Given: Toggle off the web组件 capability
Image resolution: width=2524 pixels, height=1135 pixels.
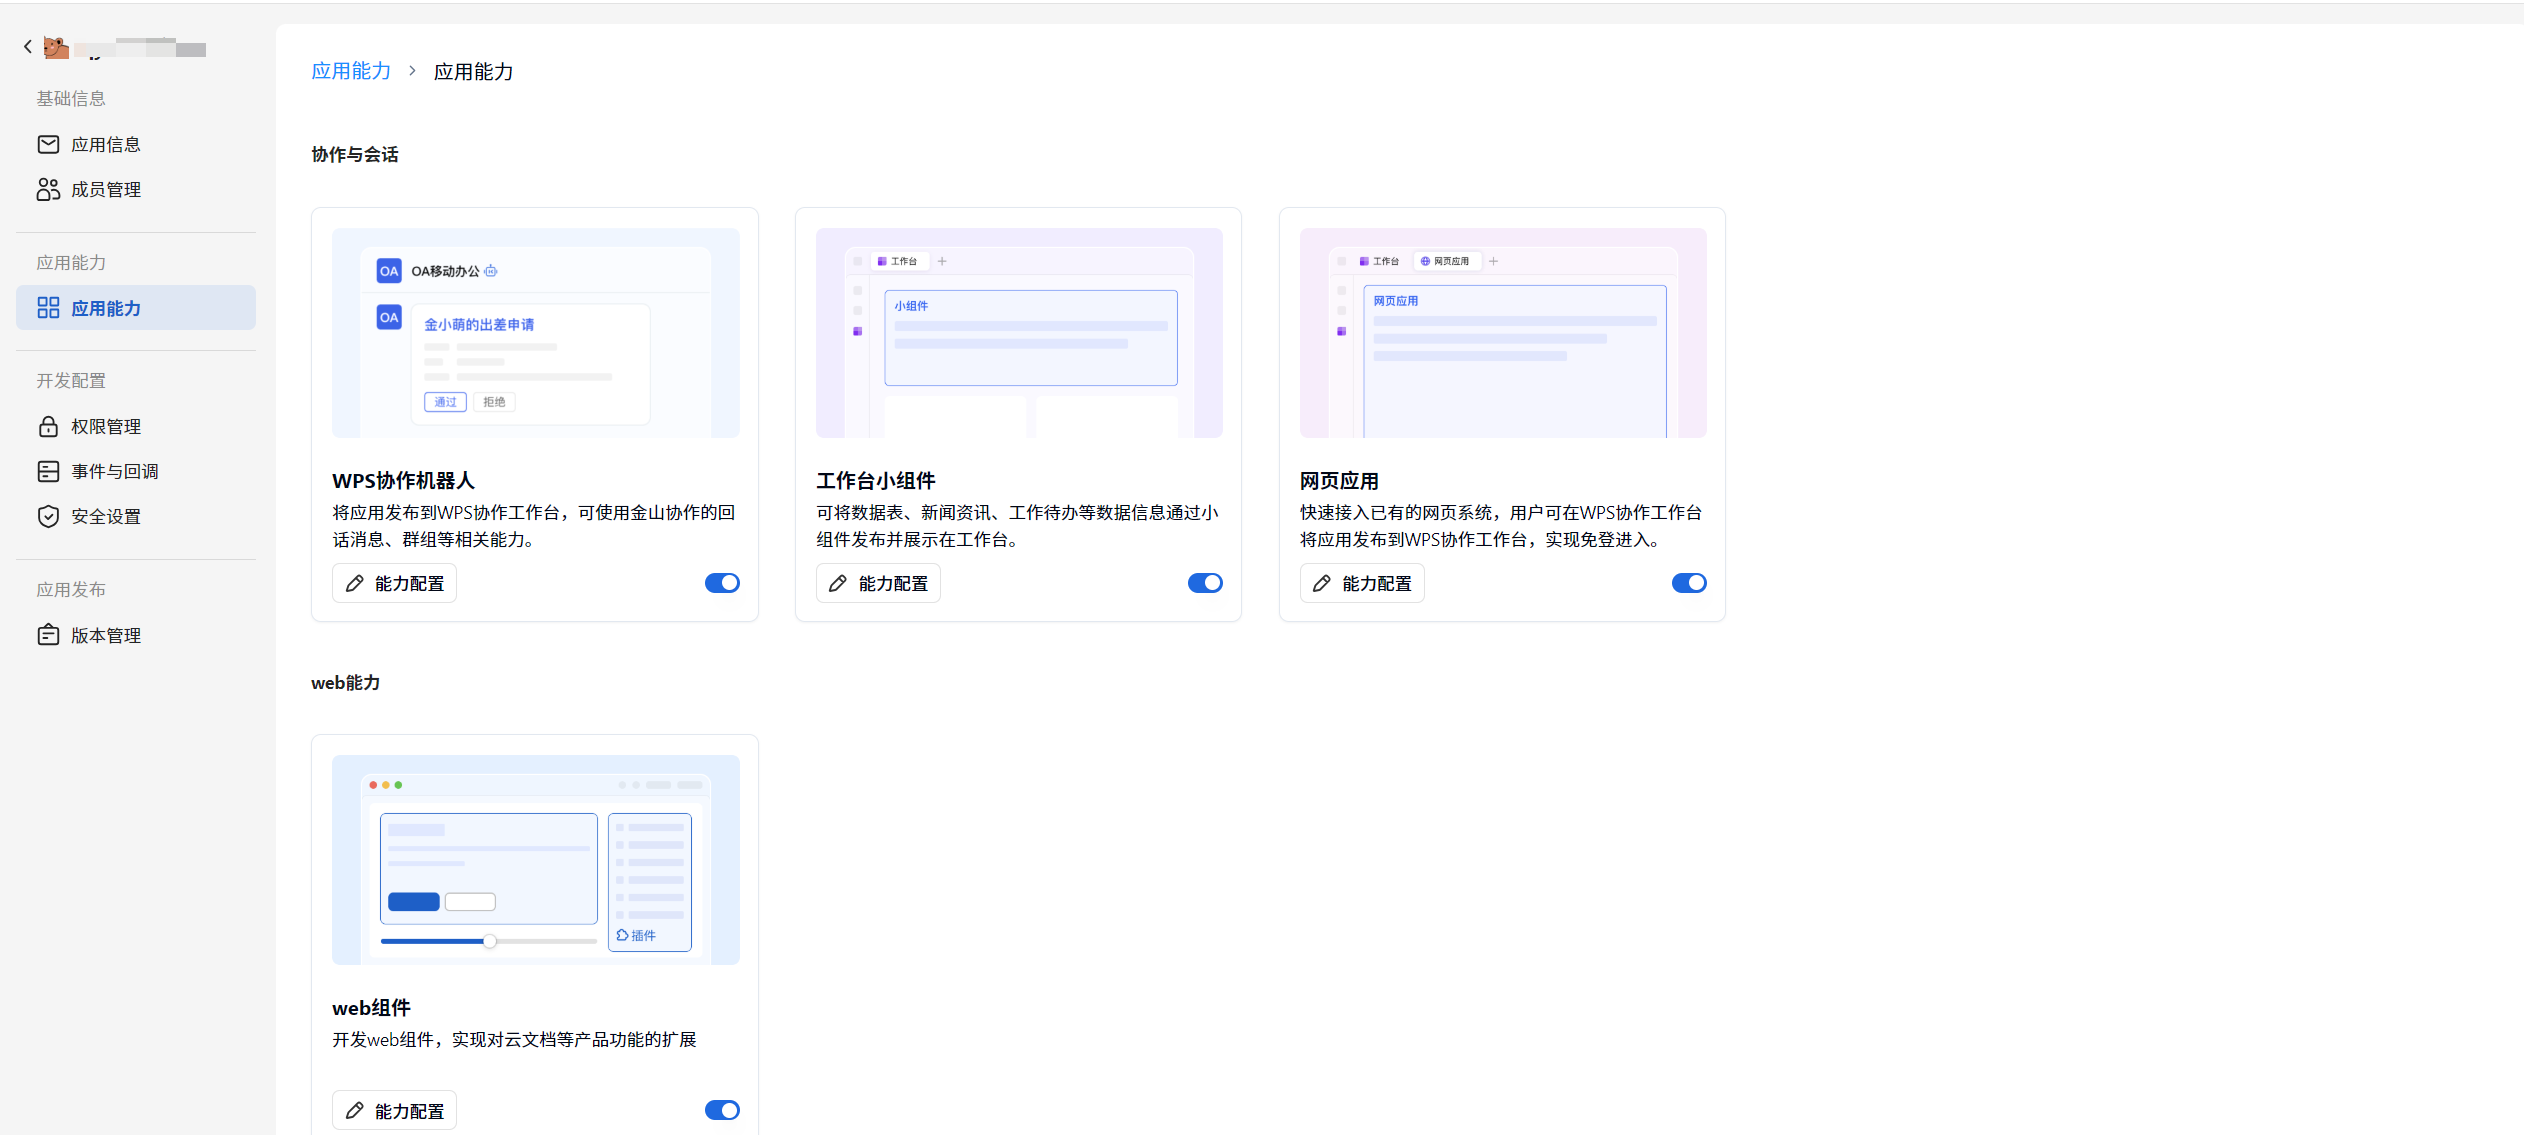Looking at the screenshot, I should point(722,1109).
